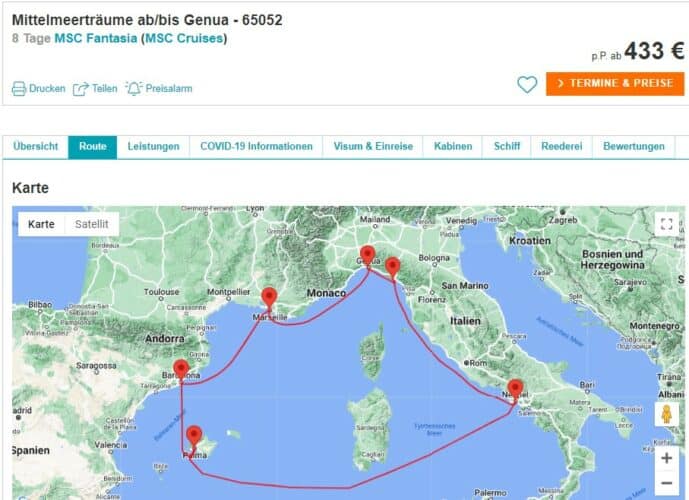Zoom in on the map

pyautogui.click(x=666, y=458)
